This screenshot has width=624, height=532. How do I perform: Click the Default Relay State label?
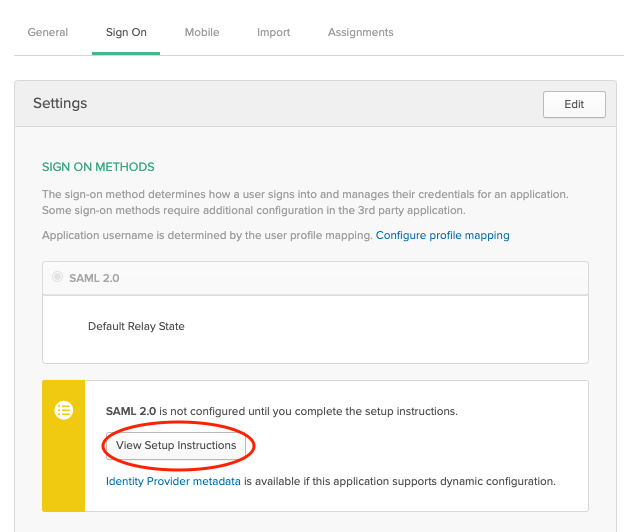(x=136, y=326)
